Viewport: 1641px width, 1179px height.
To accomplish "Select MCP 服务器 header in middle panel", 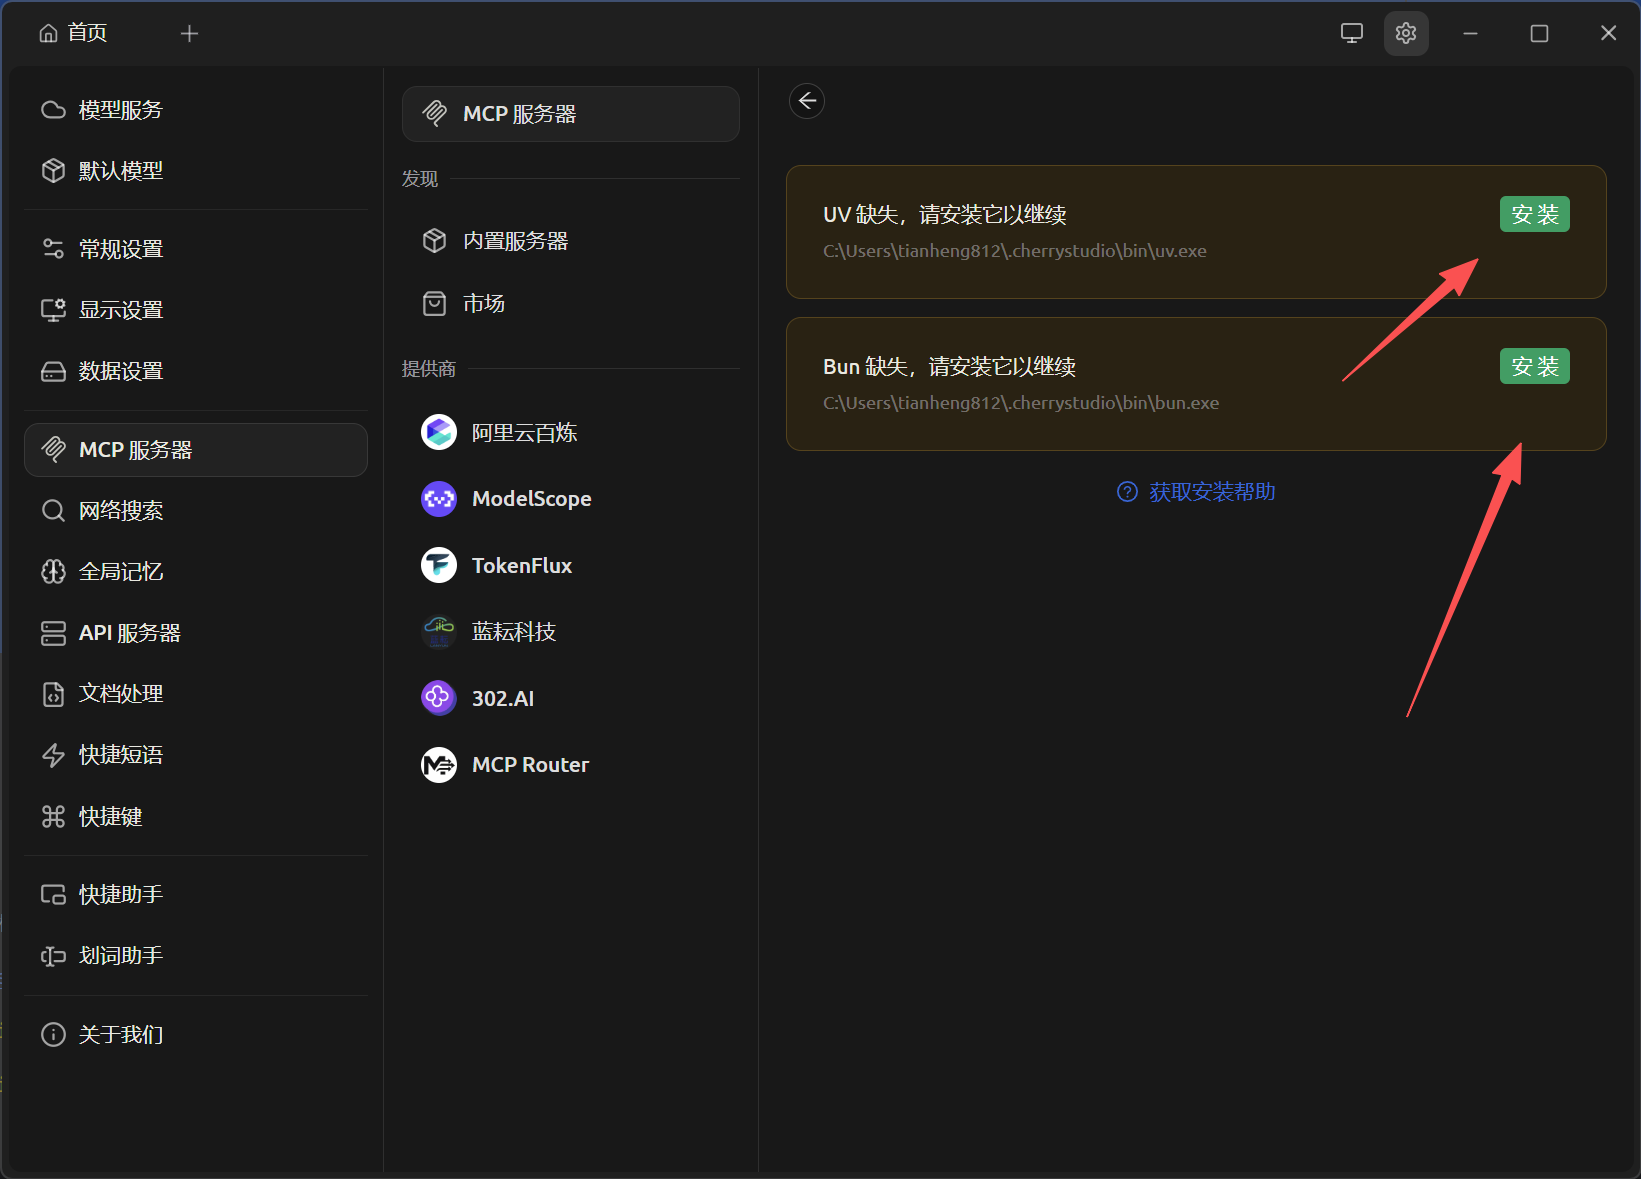I will [x=571, y=114].
